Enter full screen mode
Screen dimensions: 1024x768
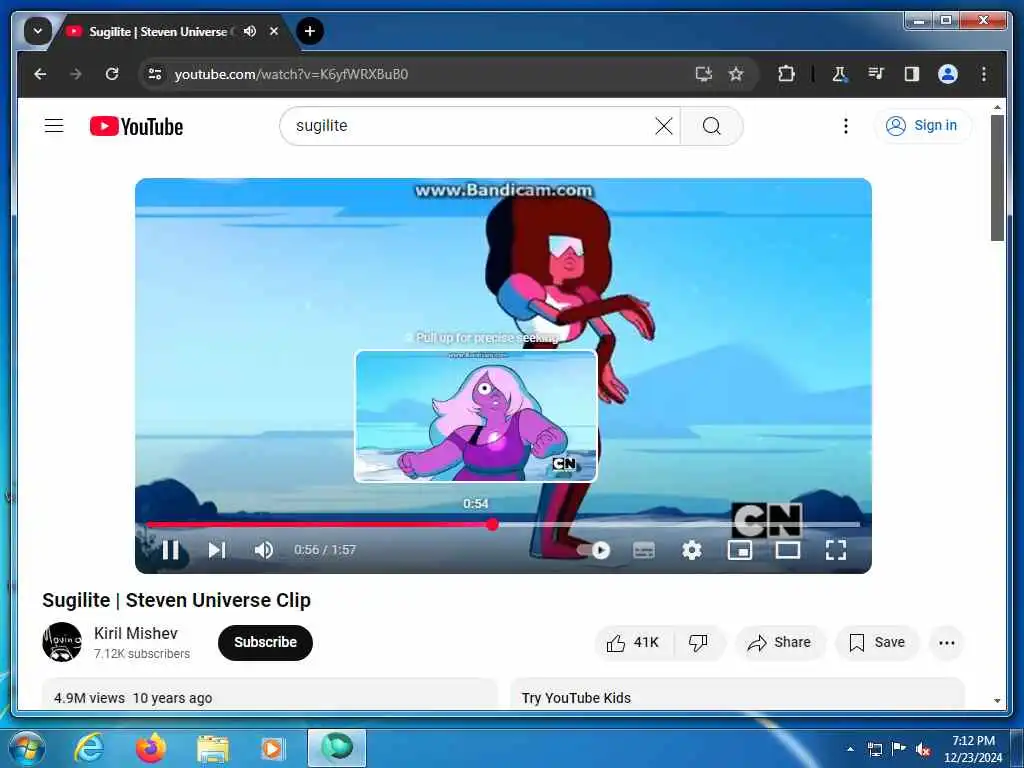click(836, 550)
